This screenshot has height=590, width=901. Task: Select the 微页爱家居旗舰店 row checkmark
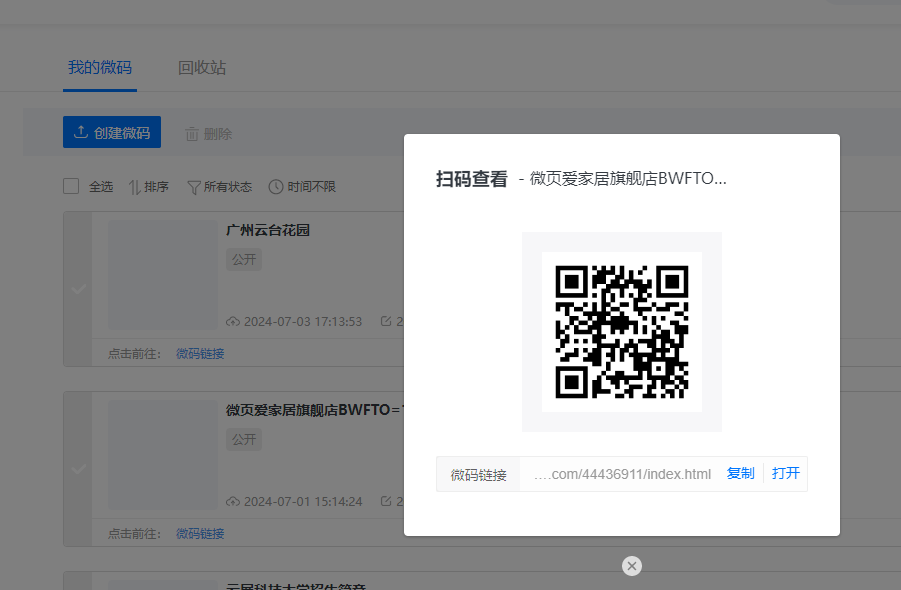click(79, 469)
